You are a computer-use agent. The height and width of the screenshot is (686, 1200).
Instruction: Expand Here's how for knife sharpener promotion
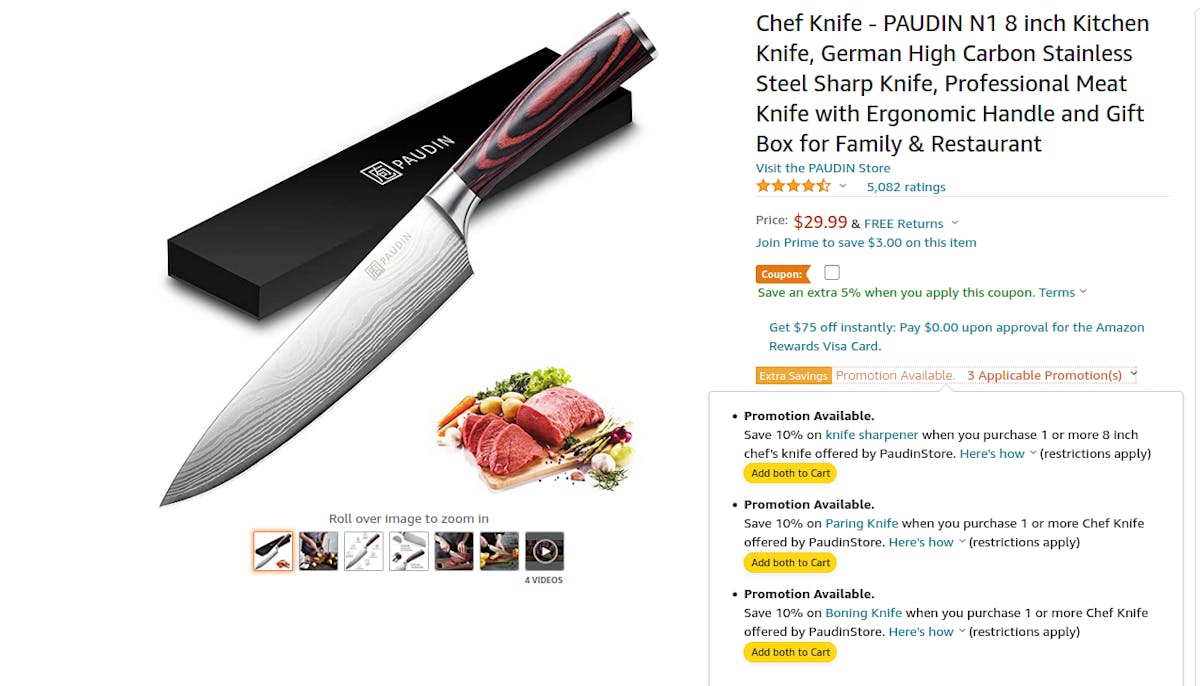point(997,453)
